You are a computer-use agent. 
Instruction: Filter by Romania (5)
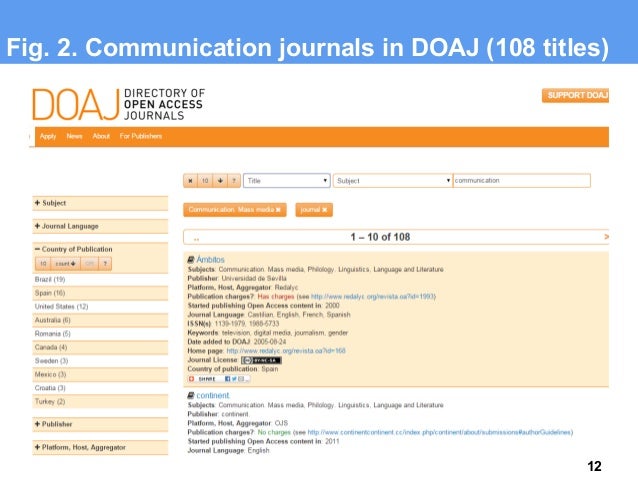pos(52,334)
